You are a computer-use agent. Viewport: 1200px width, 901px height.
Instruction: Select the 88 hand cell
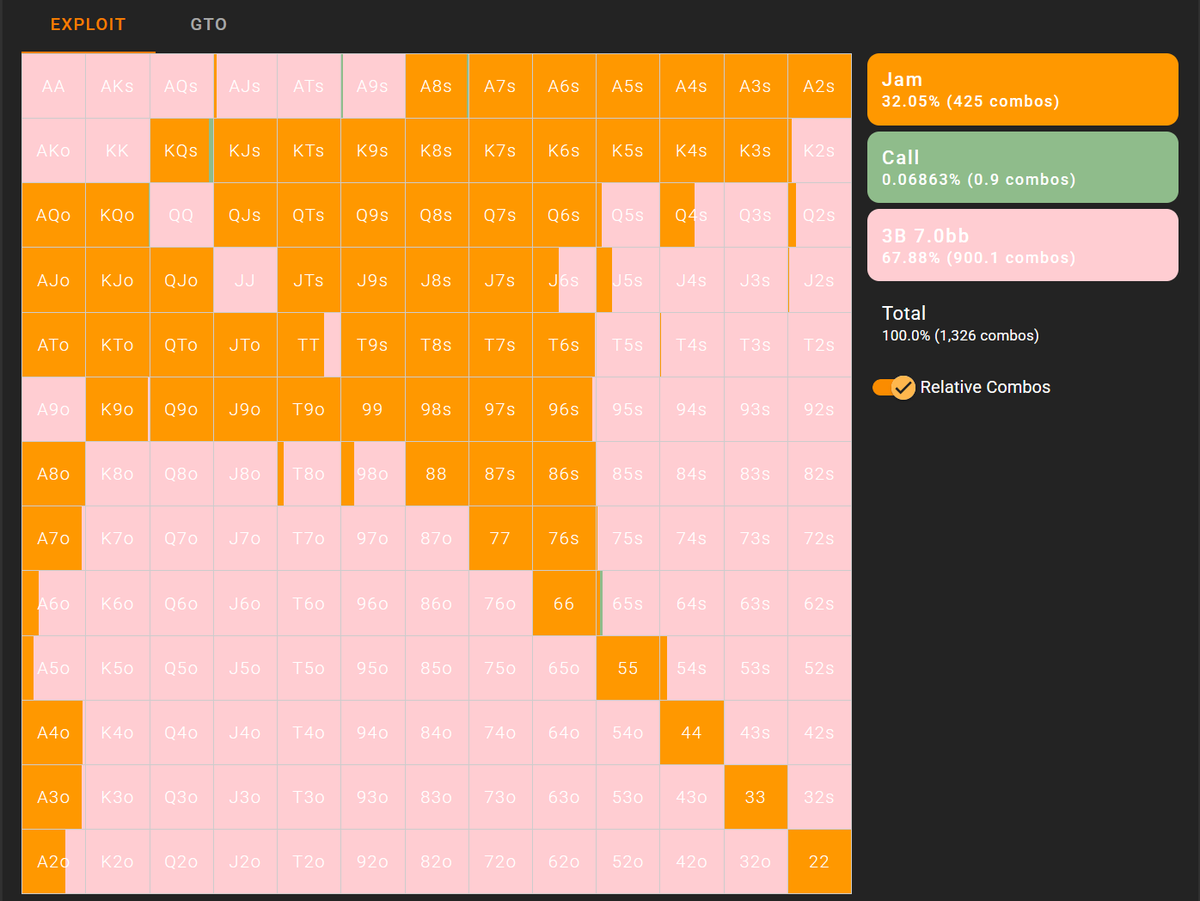436,474
